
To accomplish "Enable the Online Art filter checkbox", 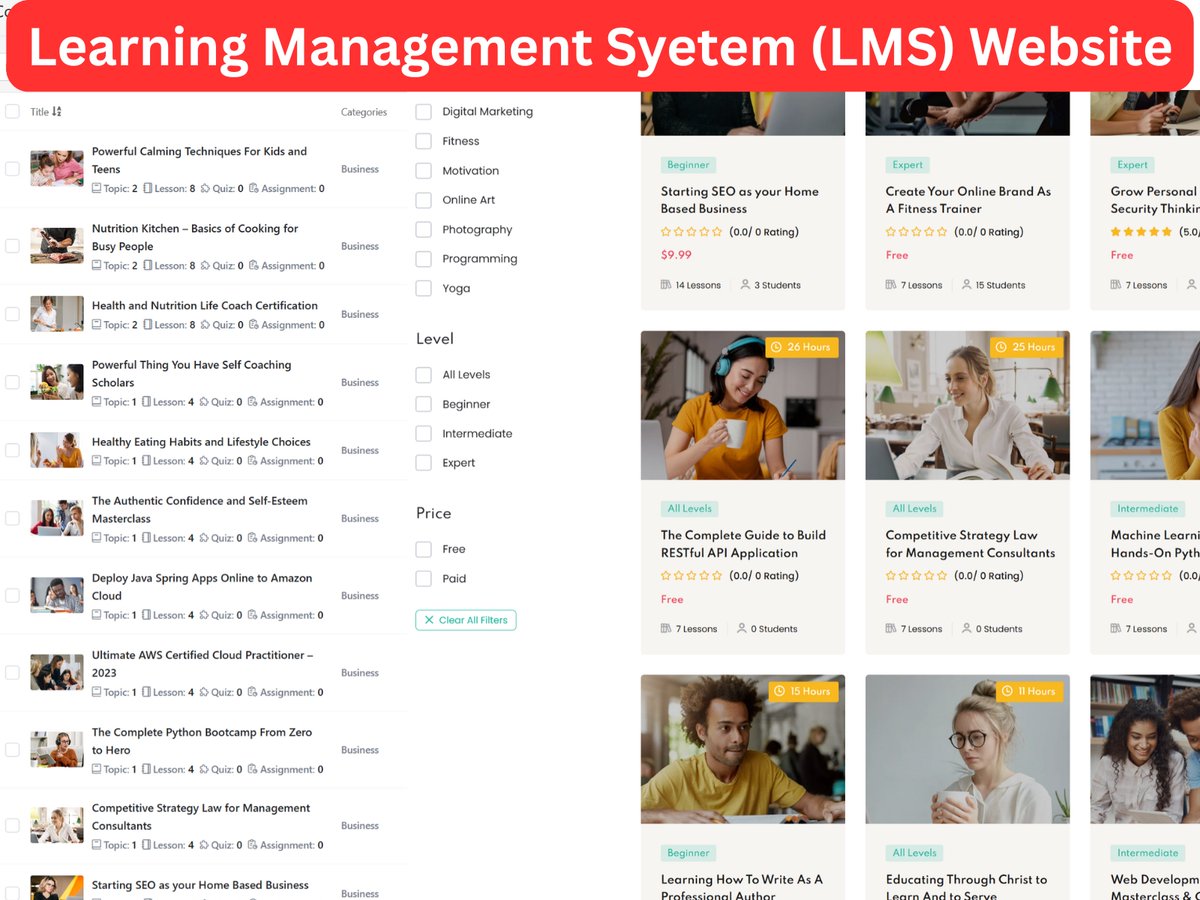I will 424,200.
